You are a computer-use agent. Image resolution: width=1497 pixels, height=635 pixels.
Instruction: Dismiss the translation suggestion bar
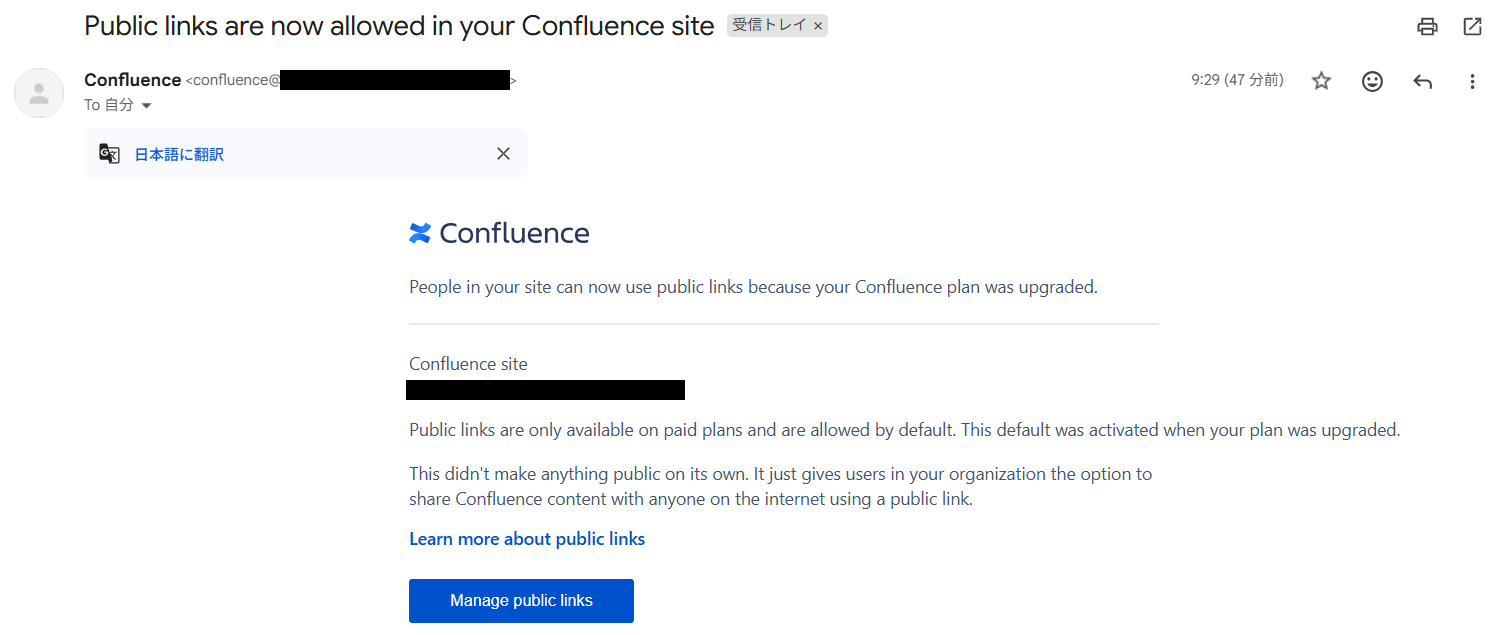[x=503, y=153]
